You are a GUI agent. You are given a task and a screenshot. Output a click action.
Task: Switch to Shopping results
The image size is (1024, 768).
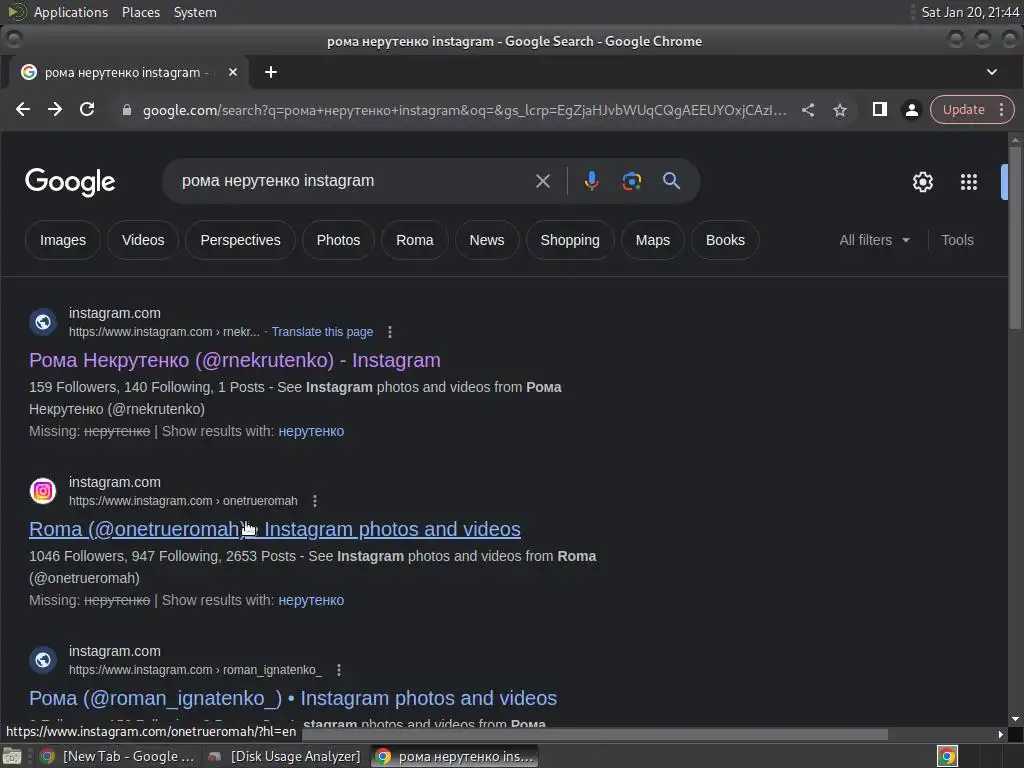tap(569, 240)
